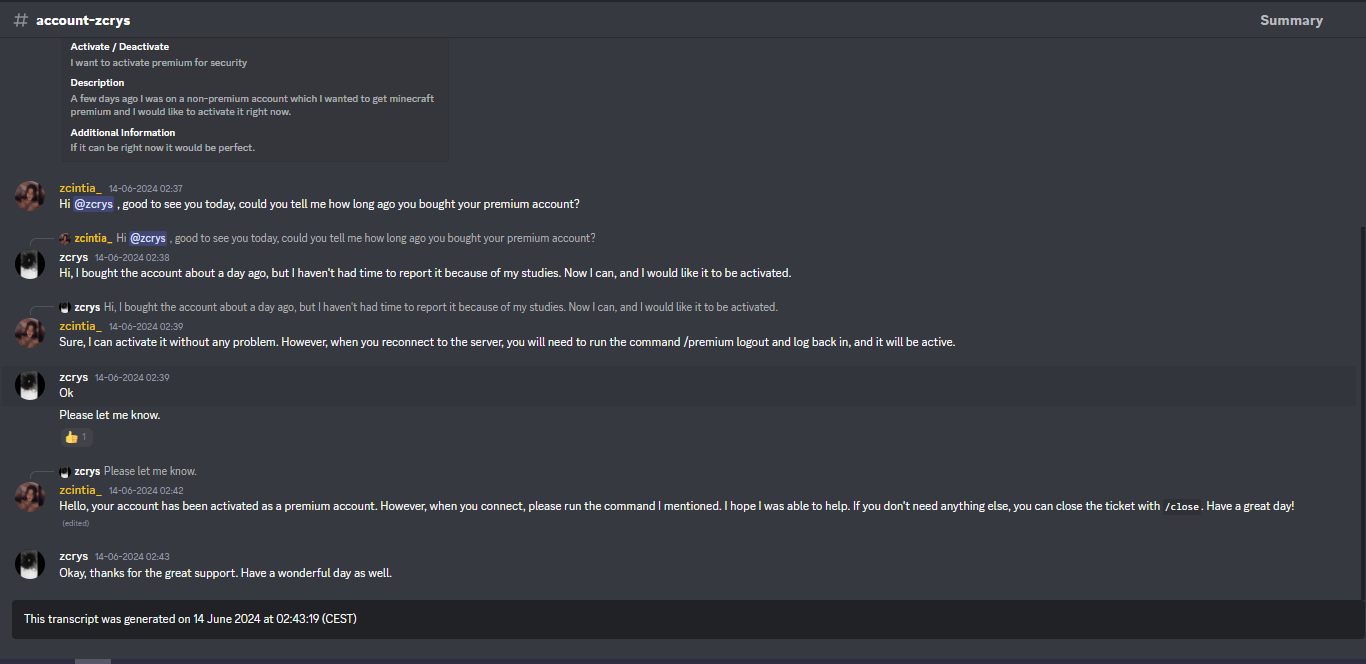The image size is (1366, 664).
Task: Open the Summary view in the top bar
Action: point(1291,19)
